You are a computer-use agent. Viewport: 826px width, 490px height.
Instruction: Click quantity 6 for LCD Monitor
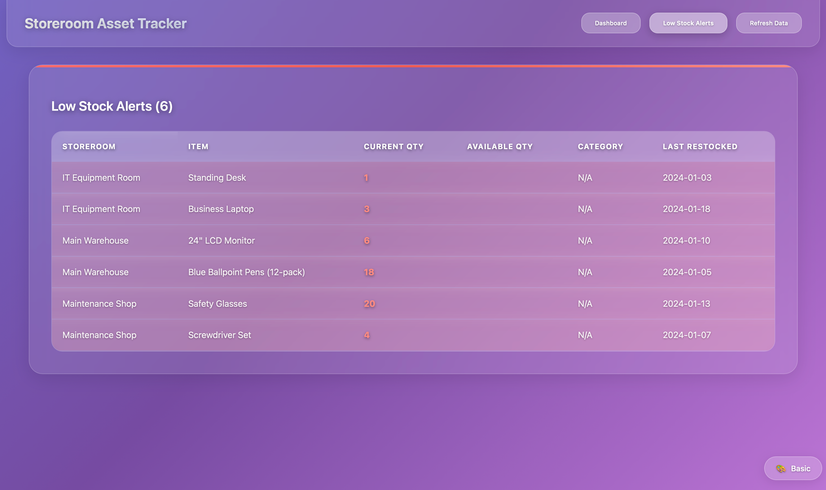point(367,241)
